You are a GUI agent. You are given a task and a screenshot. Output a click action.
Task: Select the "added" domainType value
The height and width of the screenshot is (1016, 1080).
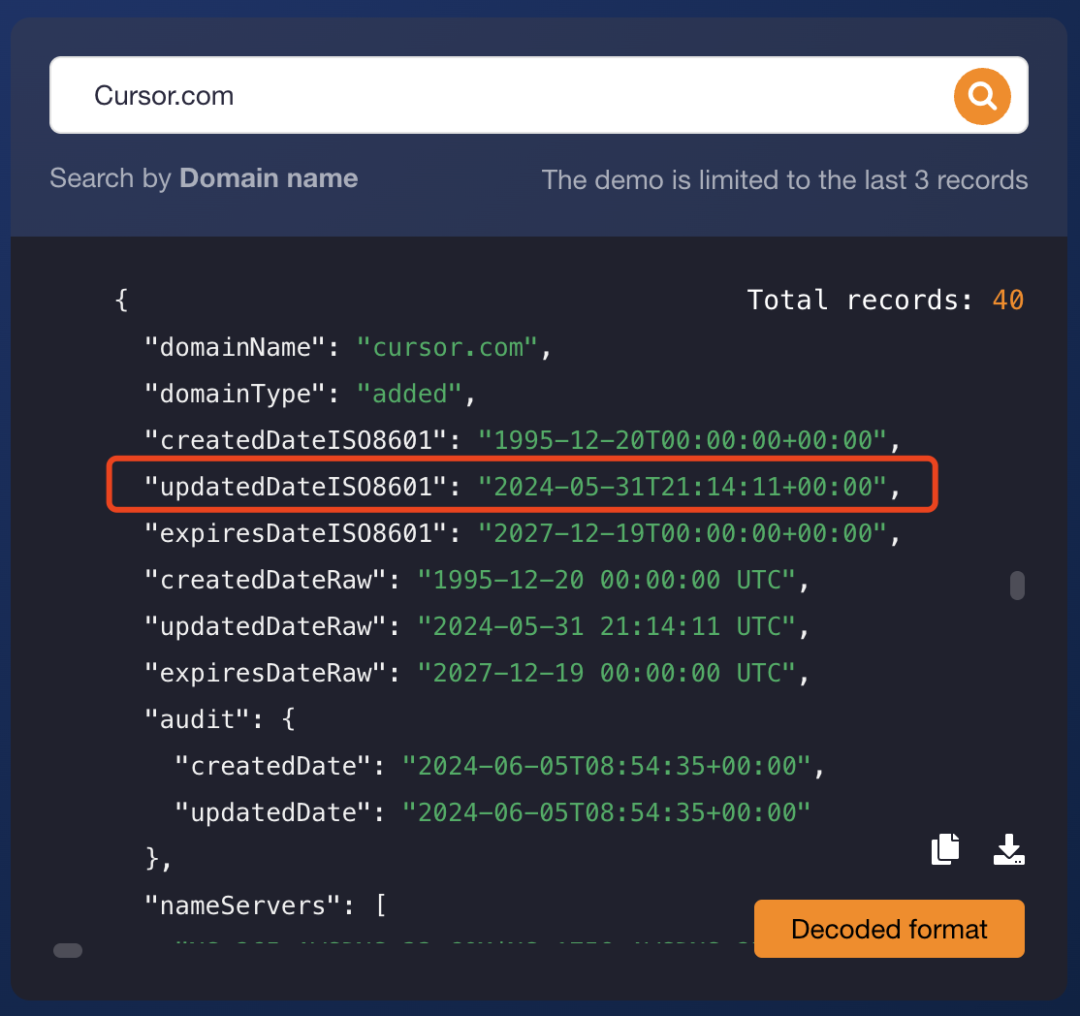tap(409, 393)
